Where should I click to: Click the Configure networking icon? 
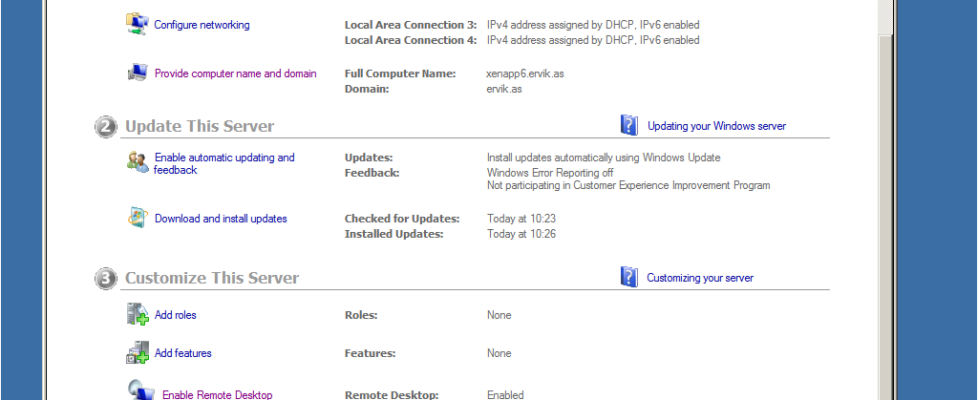[x=137, y=24]
